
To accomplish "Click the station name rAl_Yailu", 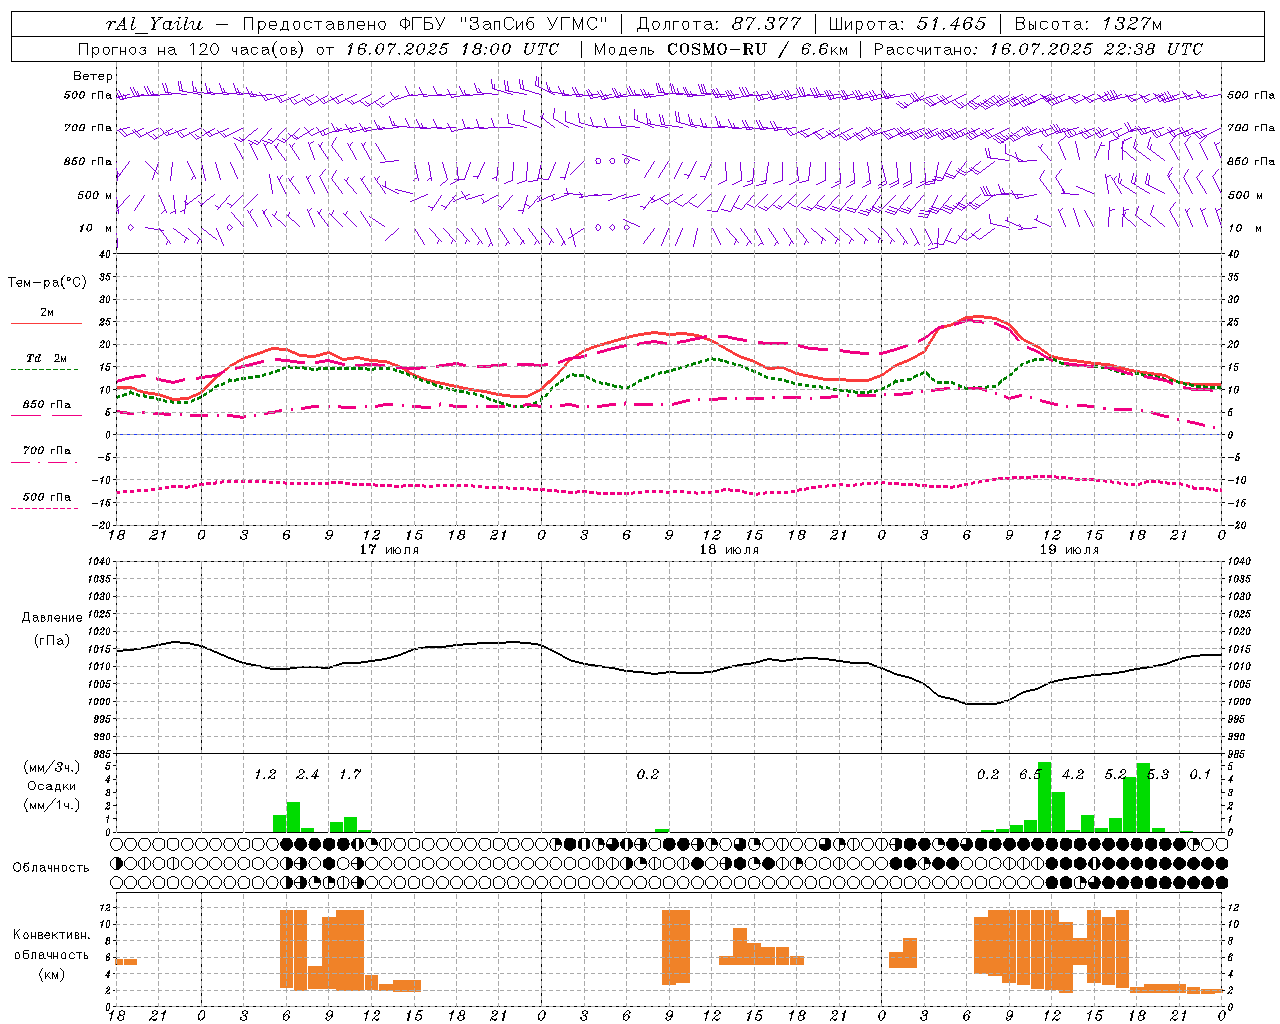I will click(x=154, y=24).
